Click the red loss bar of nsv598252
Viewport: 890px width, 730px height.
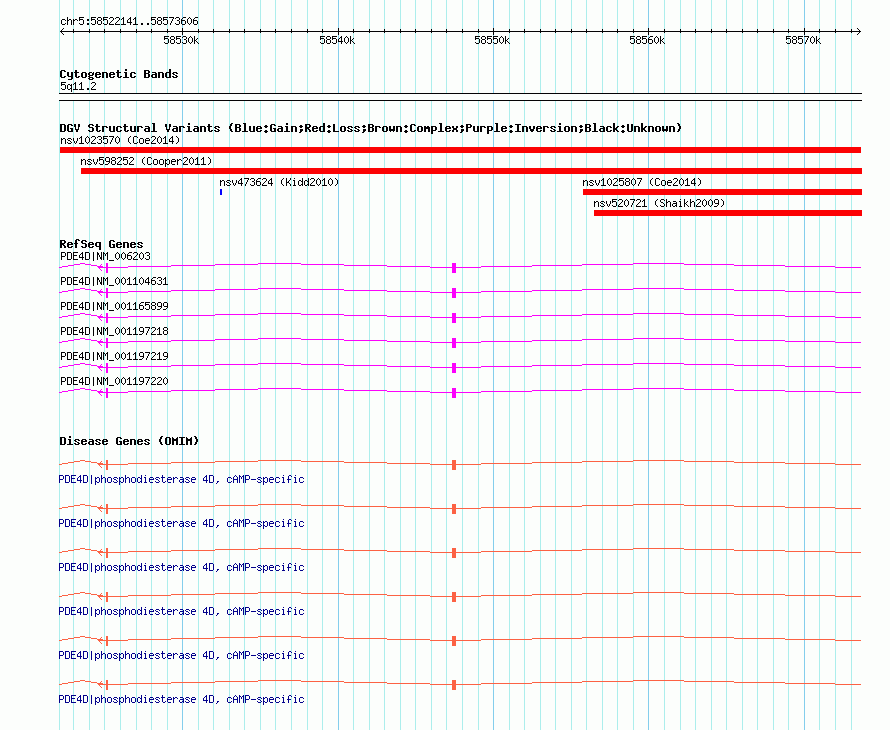tap(471, 171)
